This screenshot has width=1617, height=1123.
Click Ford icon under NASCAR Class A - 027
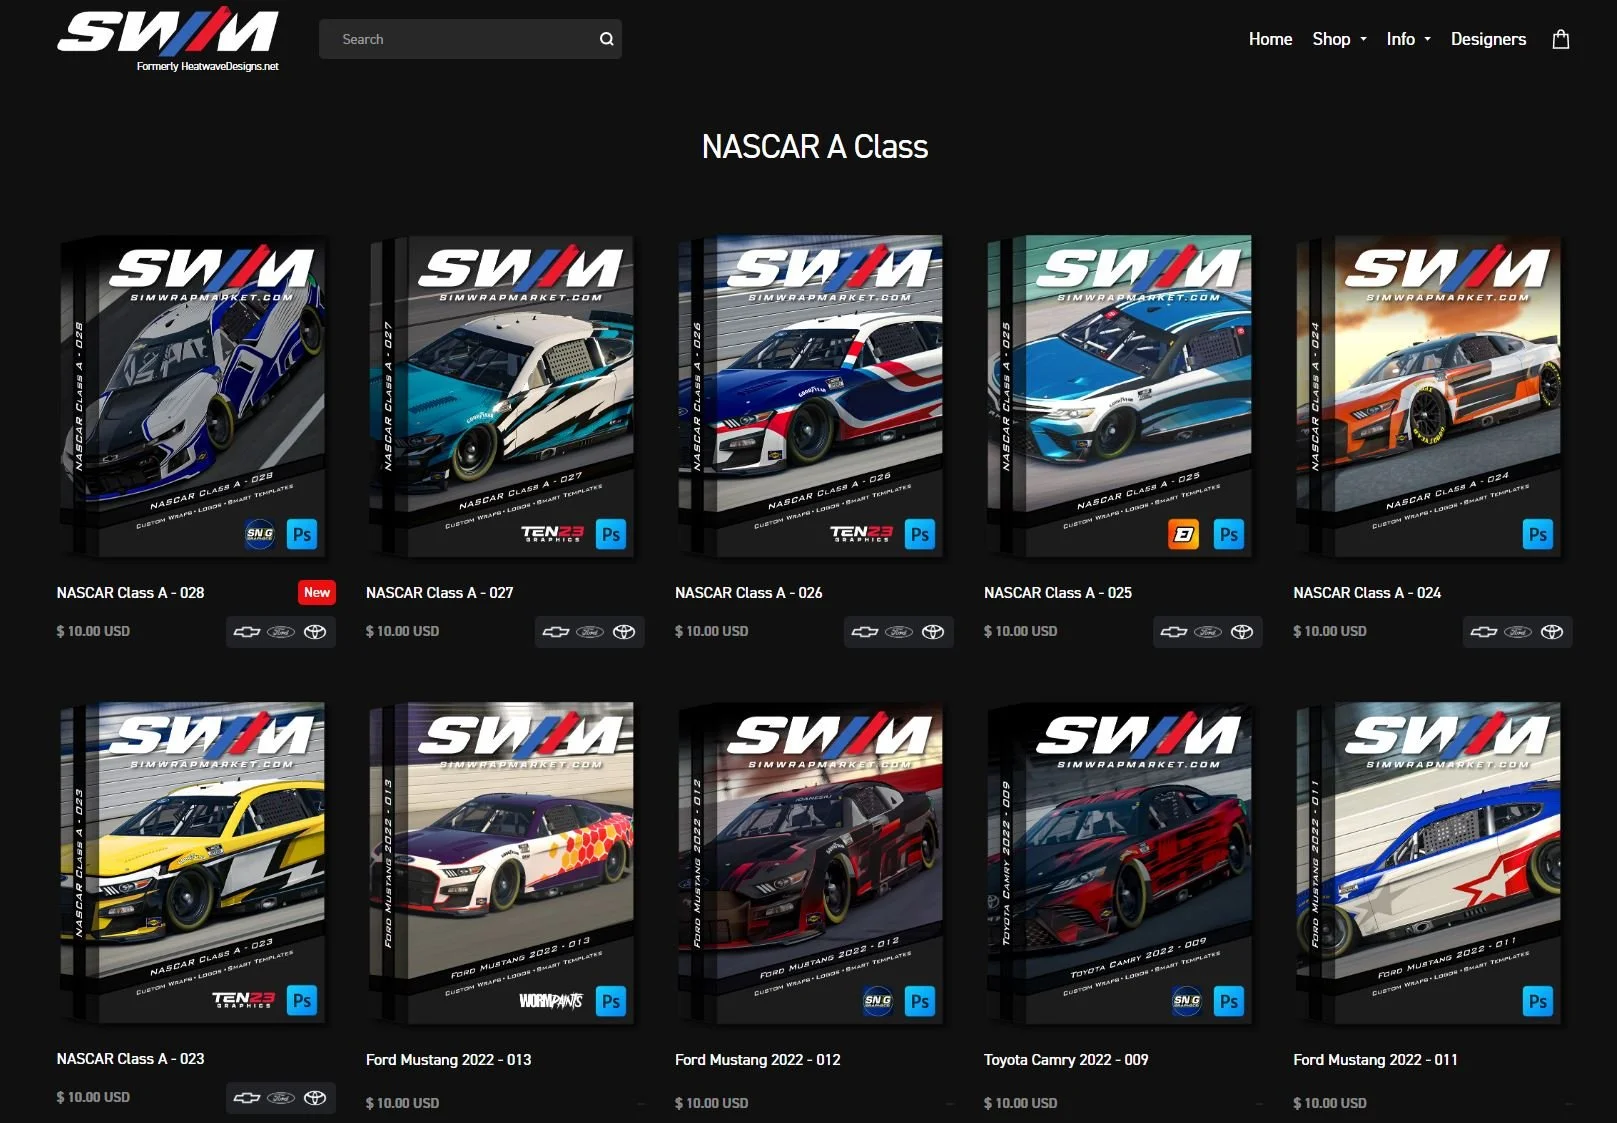590,632
